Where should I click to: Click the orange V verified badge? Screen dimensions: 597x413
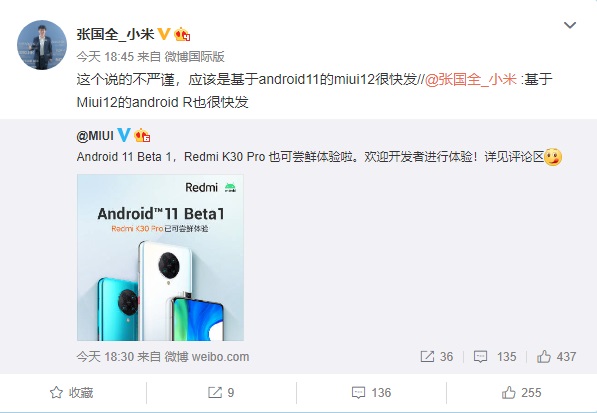tap(164, 34)
